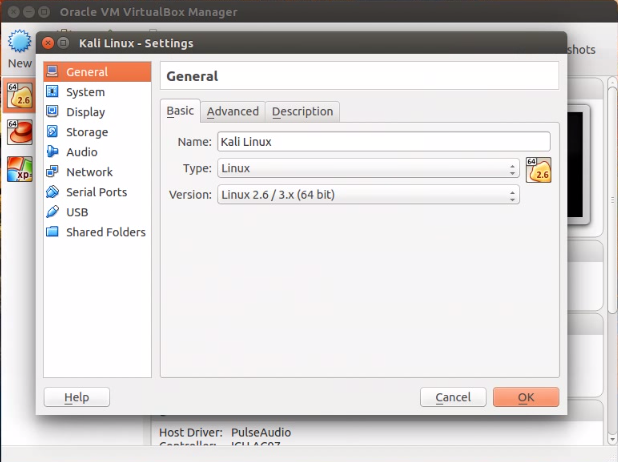Switch to the Advanced tab
Viewport: 618px width, 462px height.
coord(233,112)
